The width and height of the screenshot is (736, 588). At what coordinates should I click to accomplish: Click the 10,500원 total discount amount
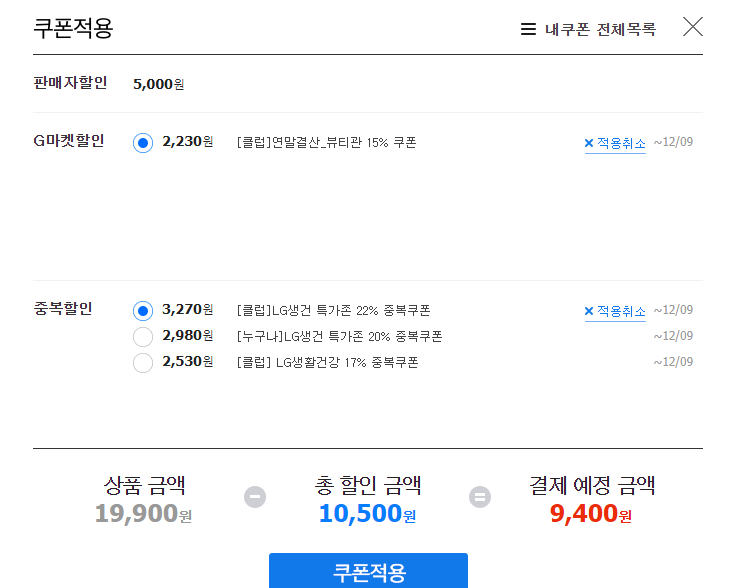[x=367, y=513]
